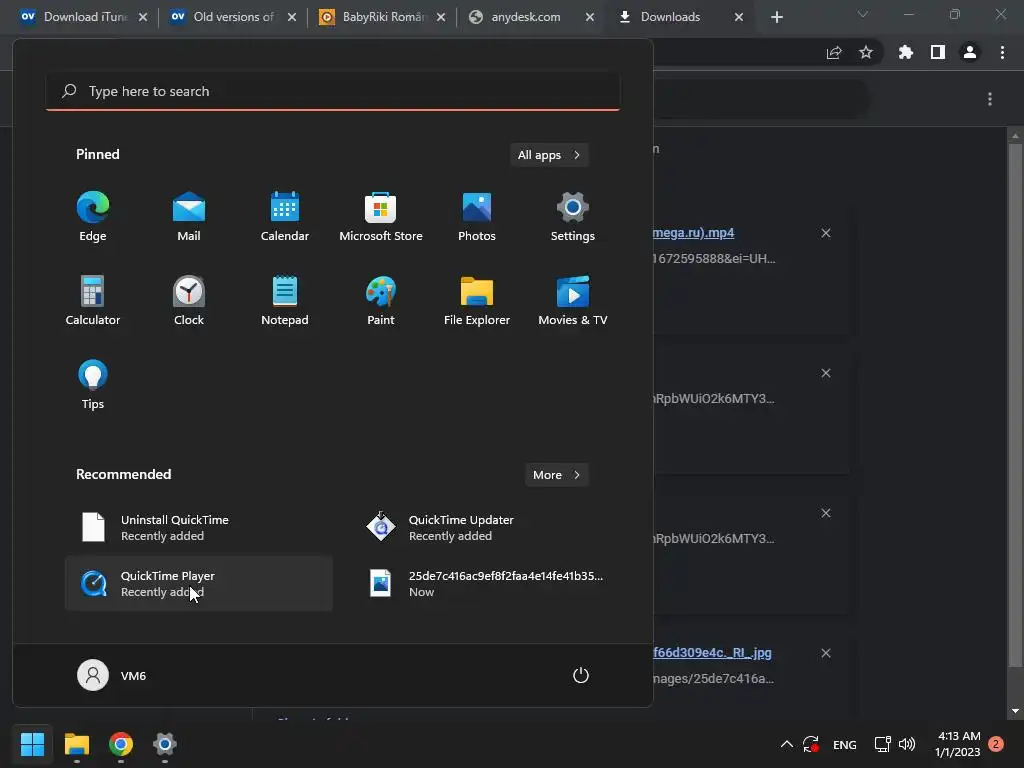The width and height of the screenshot is (1024, 768).
Task: Switch to Old versions of tab
Action: (233, 17)
